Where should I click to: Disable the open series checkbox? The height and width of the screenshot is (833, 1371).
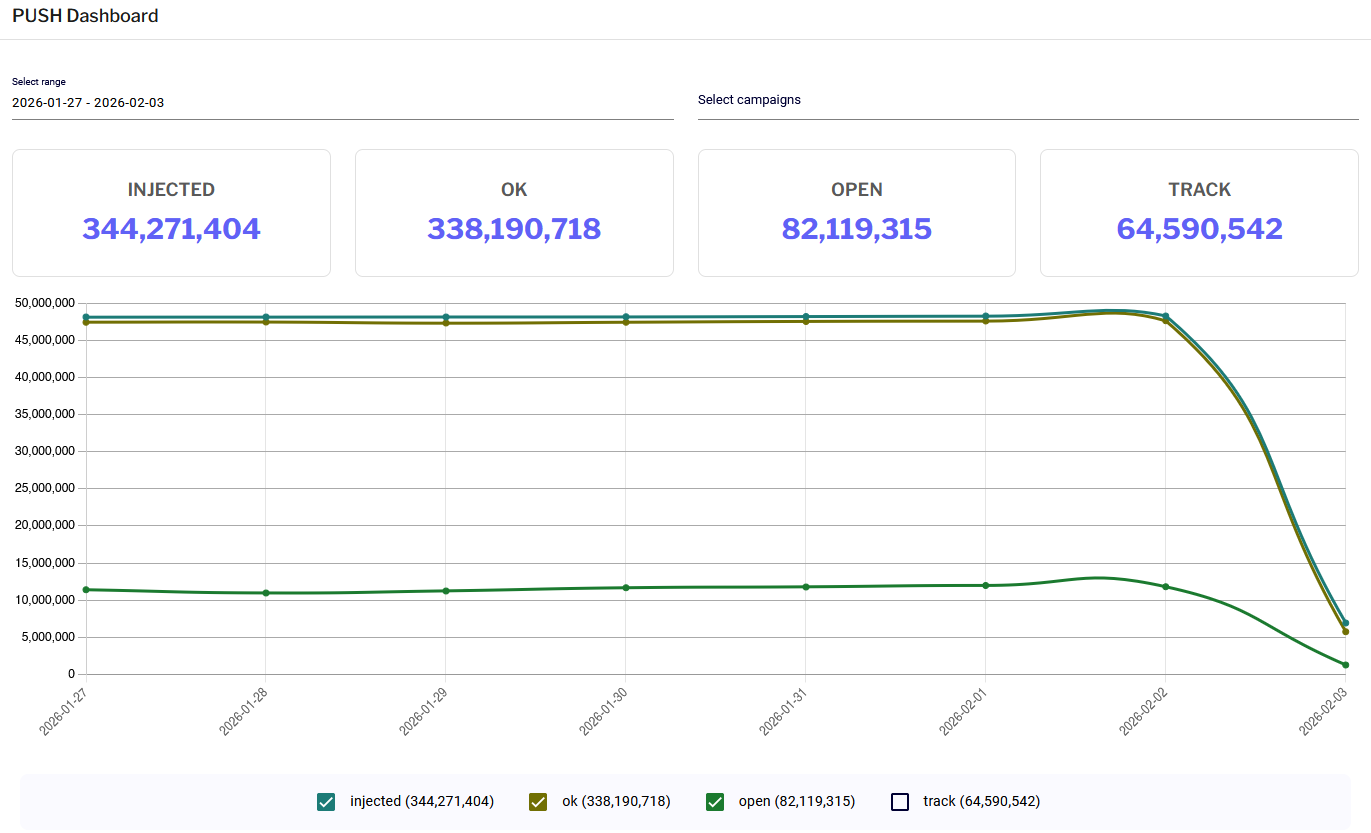(x=715, y=802)
